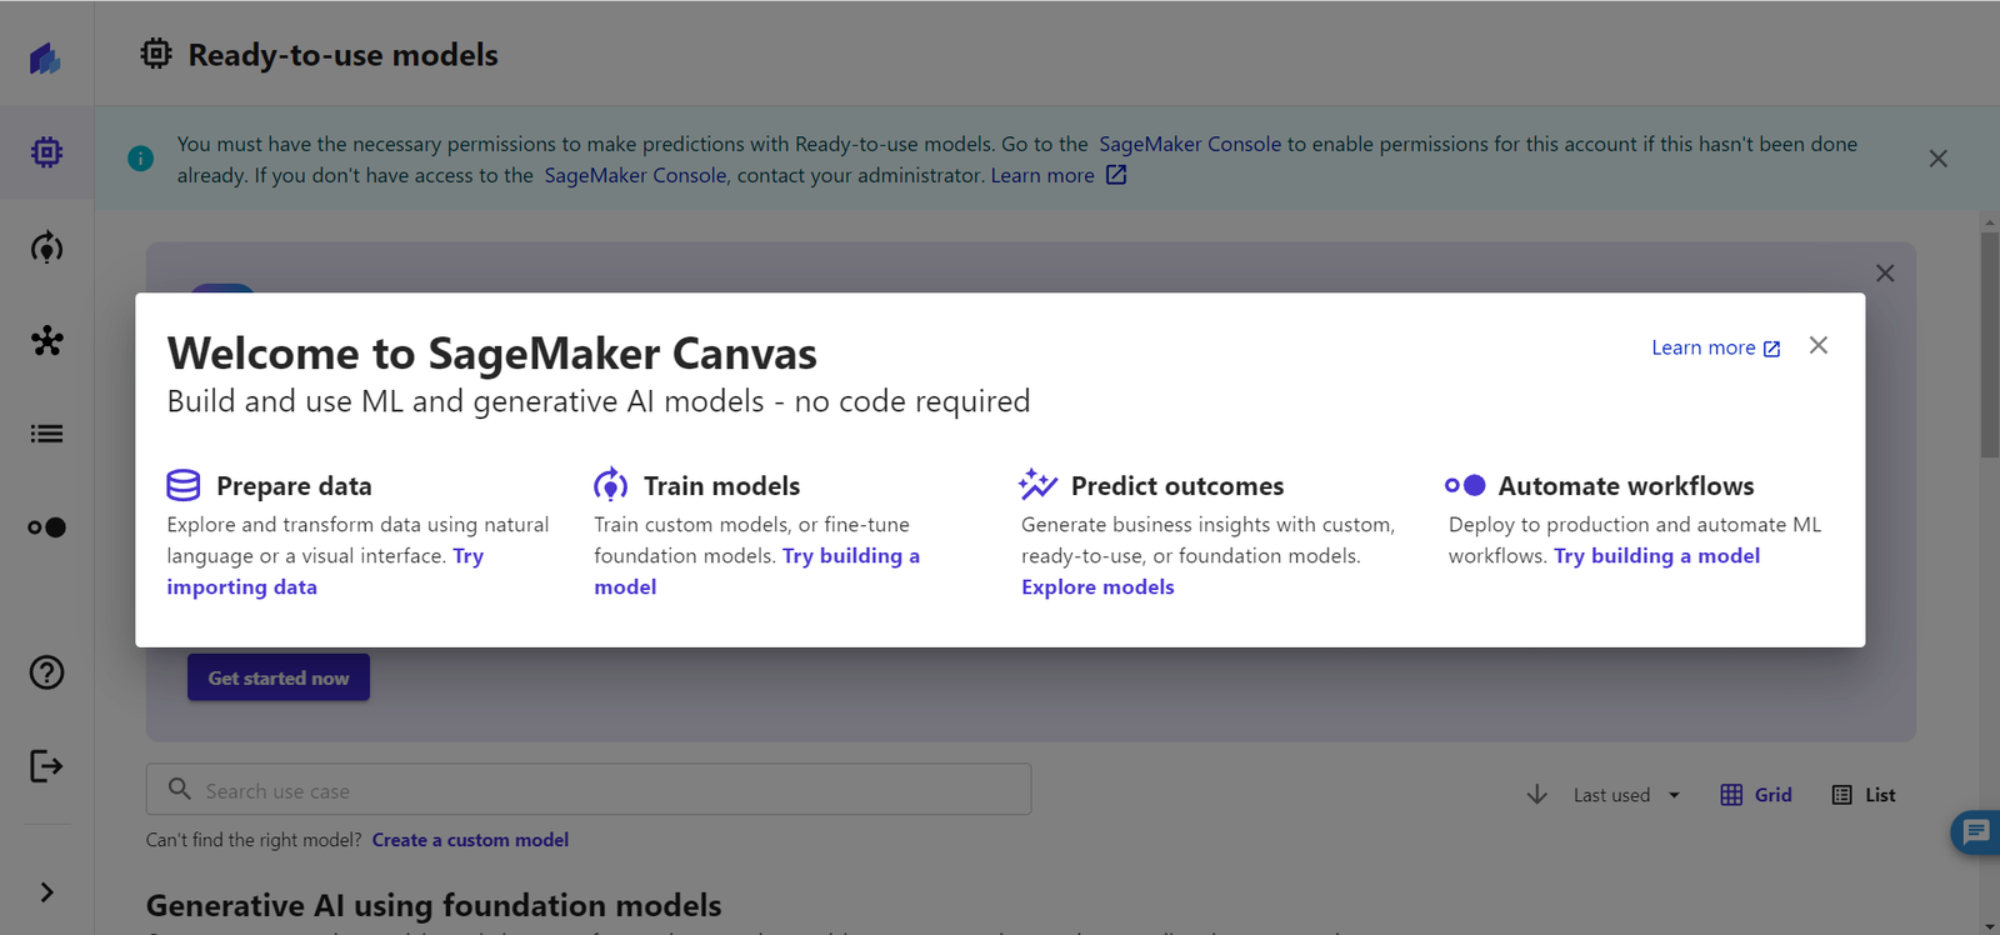The image size is (2000, 935).
Task: Click Prepare data heading text
Action: point(294,486)
